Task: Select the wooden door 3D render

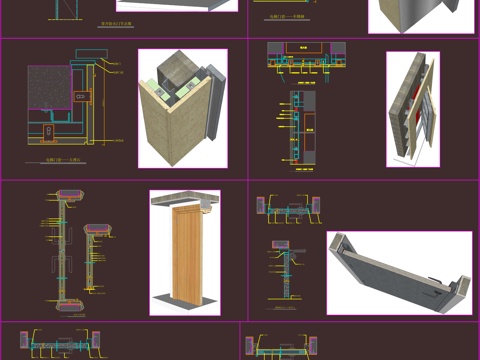Action: tap(185, 253)
